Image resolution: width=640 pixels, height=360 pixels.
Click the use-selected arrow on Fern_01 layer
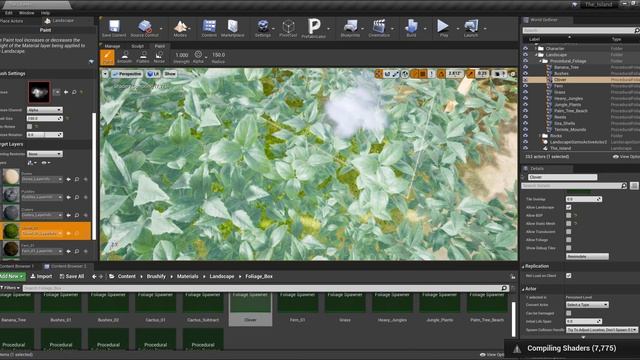click(68, 251)
